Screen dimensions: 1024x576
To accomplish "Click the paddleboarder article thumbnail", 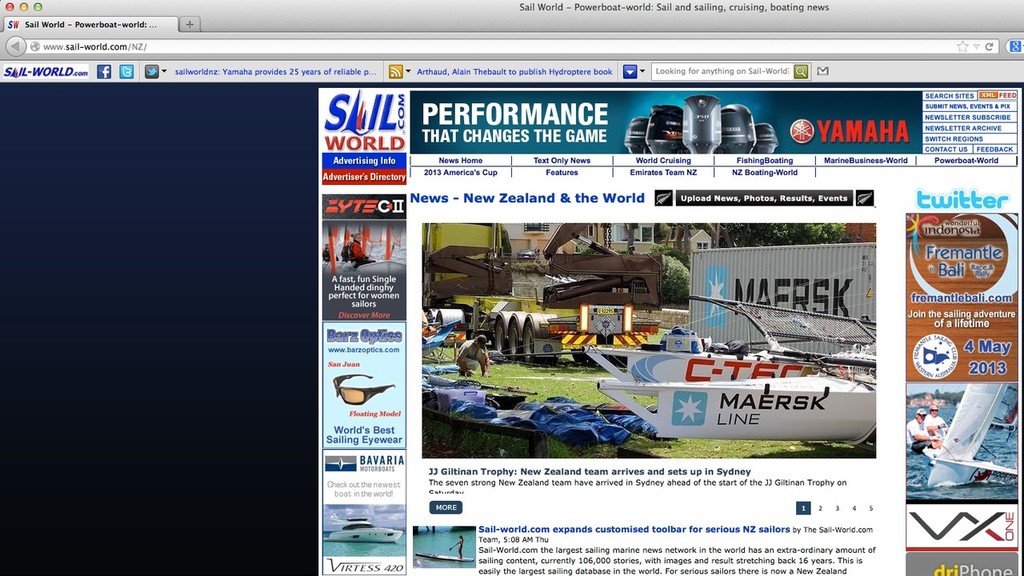I will pos(444,547).
